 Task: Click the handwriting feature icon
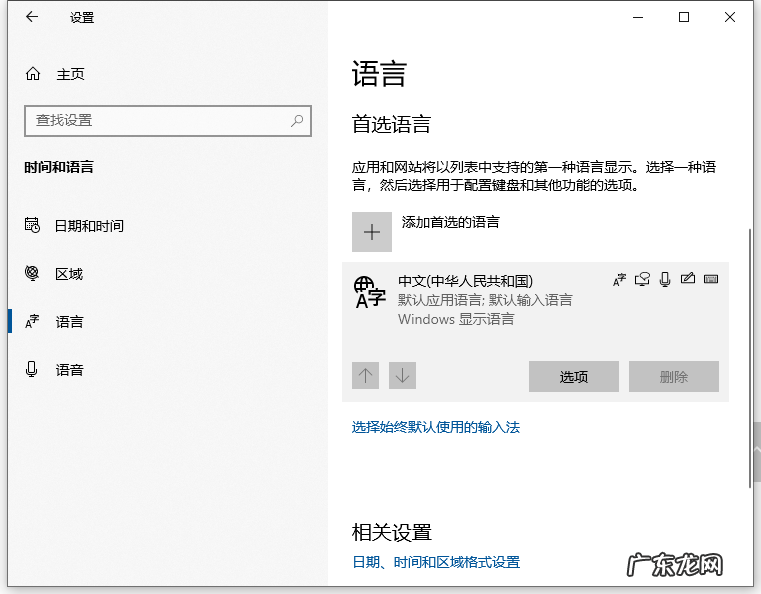click(x=688, y=279)
